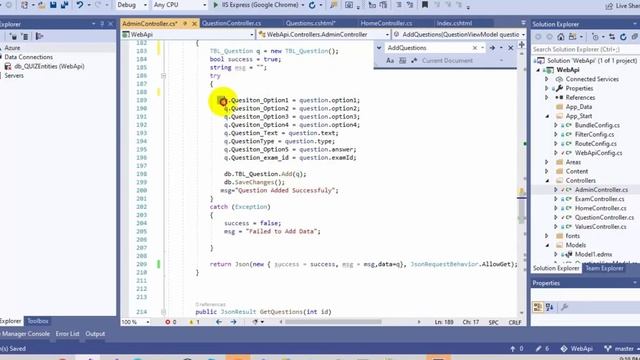Go to next find result arrow
The width and height of the screenshot is (640, 360).
(x=492, y=48)
